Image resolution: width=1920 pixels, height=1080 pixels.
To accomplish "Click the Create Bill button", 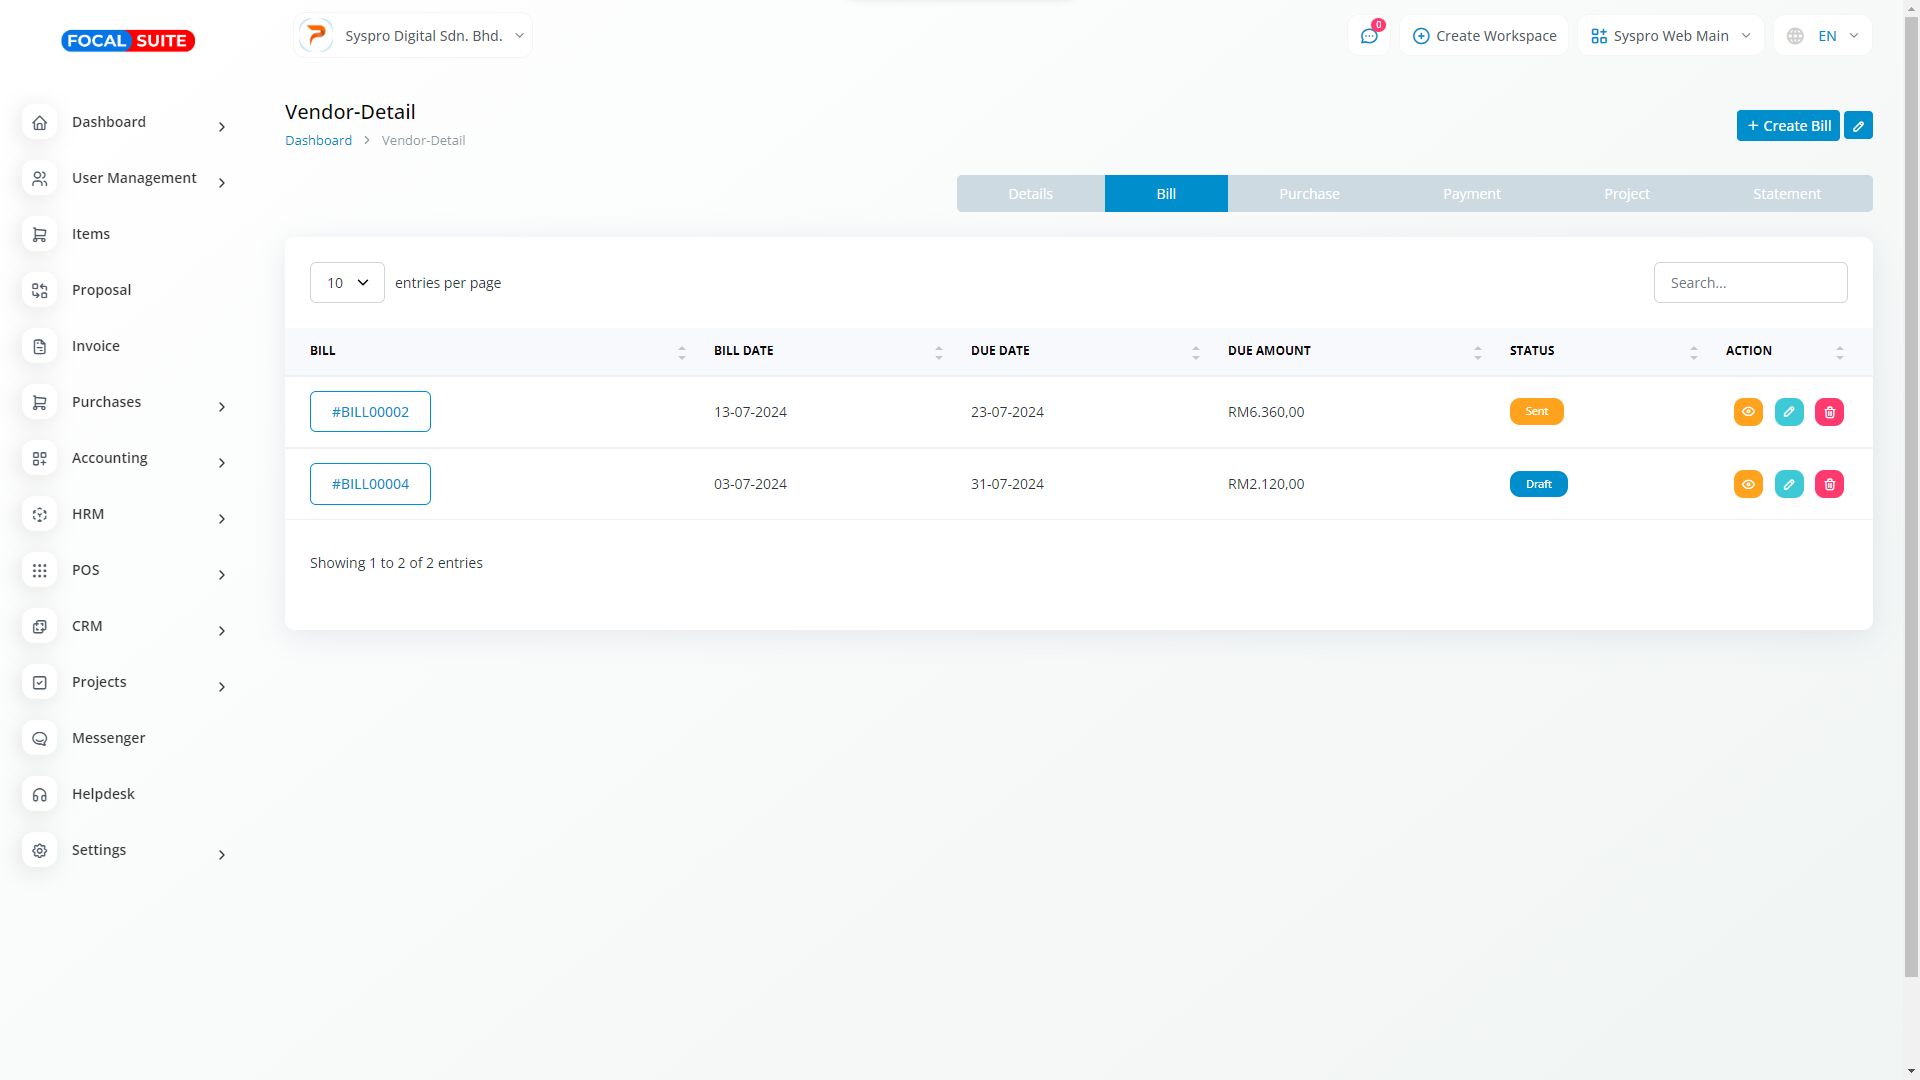I will point(1787,126).
